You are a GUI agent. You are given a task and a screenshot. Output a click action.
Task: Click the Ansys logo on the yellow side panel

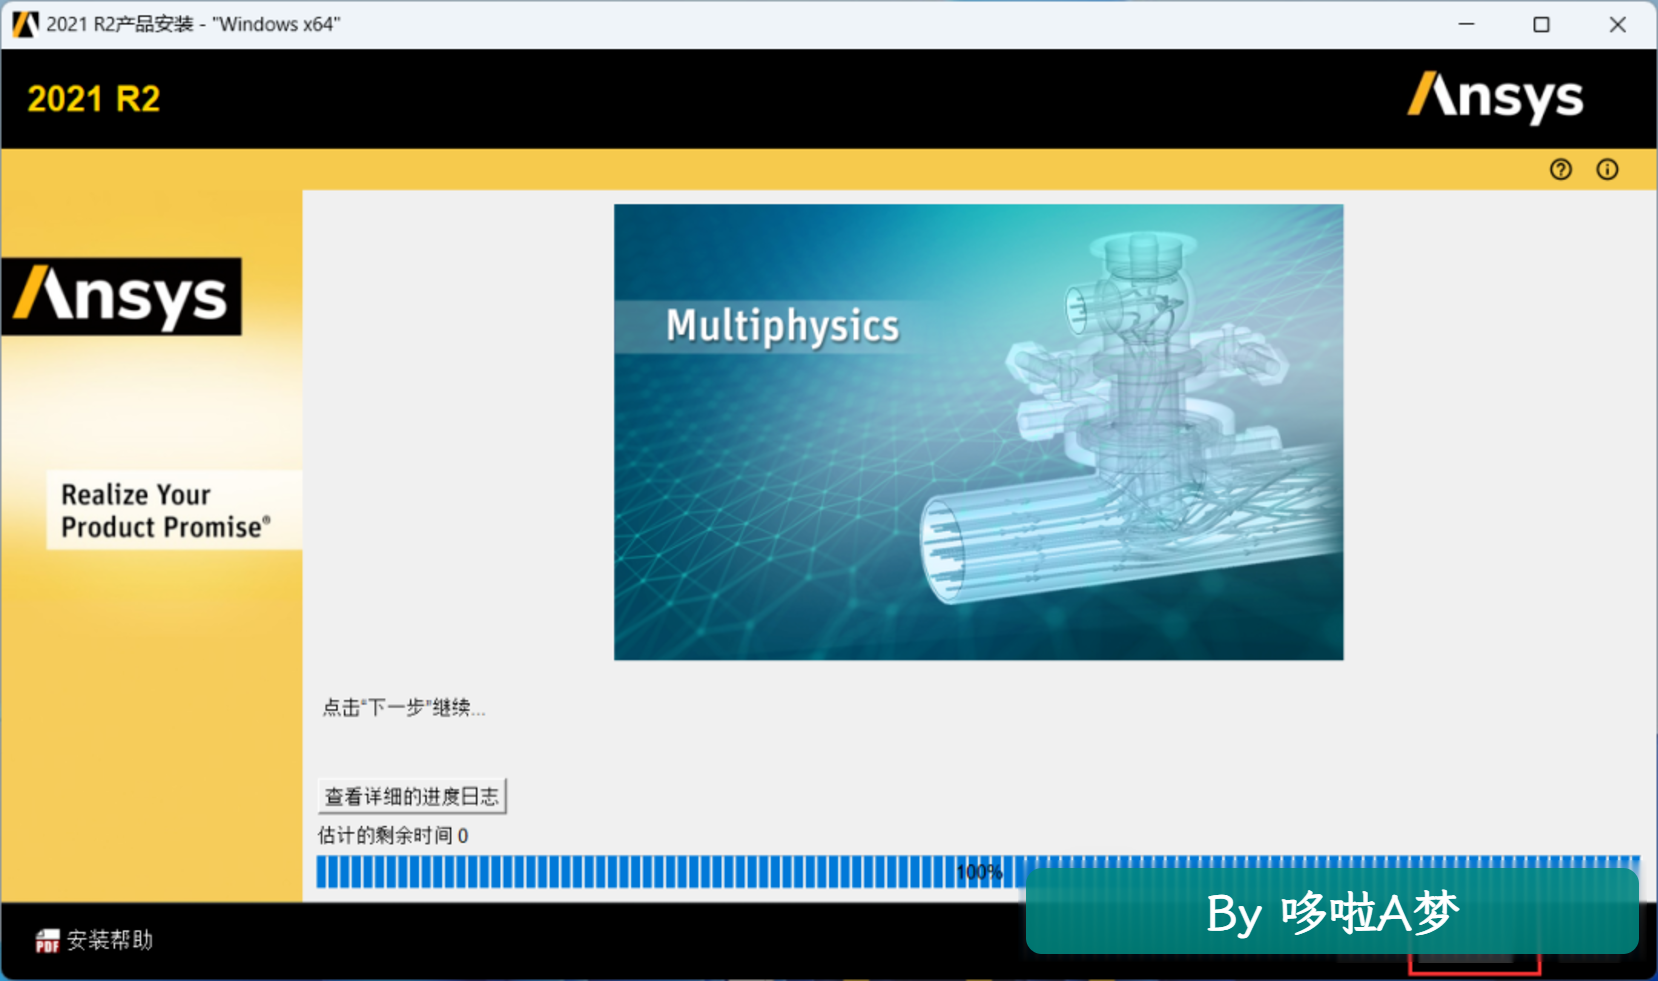(x=122, y=296)
